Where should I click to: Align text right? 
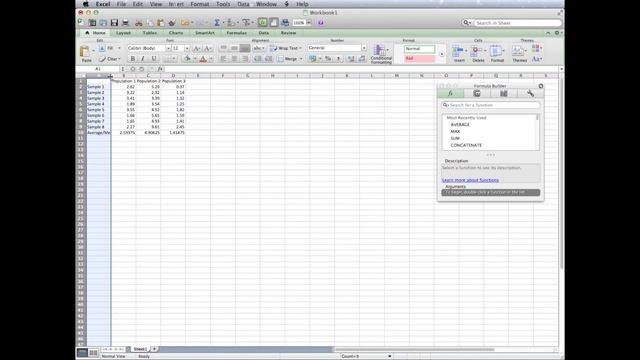click(244, 59)
